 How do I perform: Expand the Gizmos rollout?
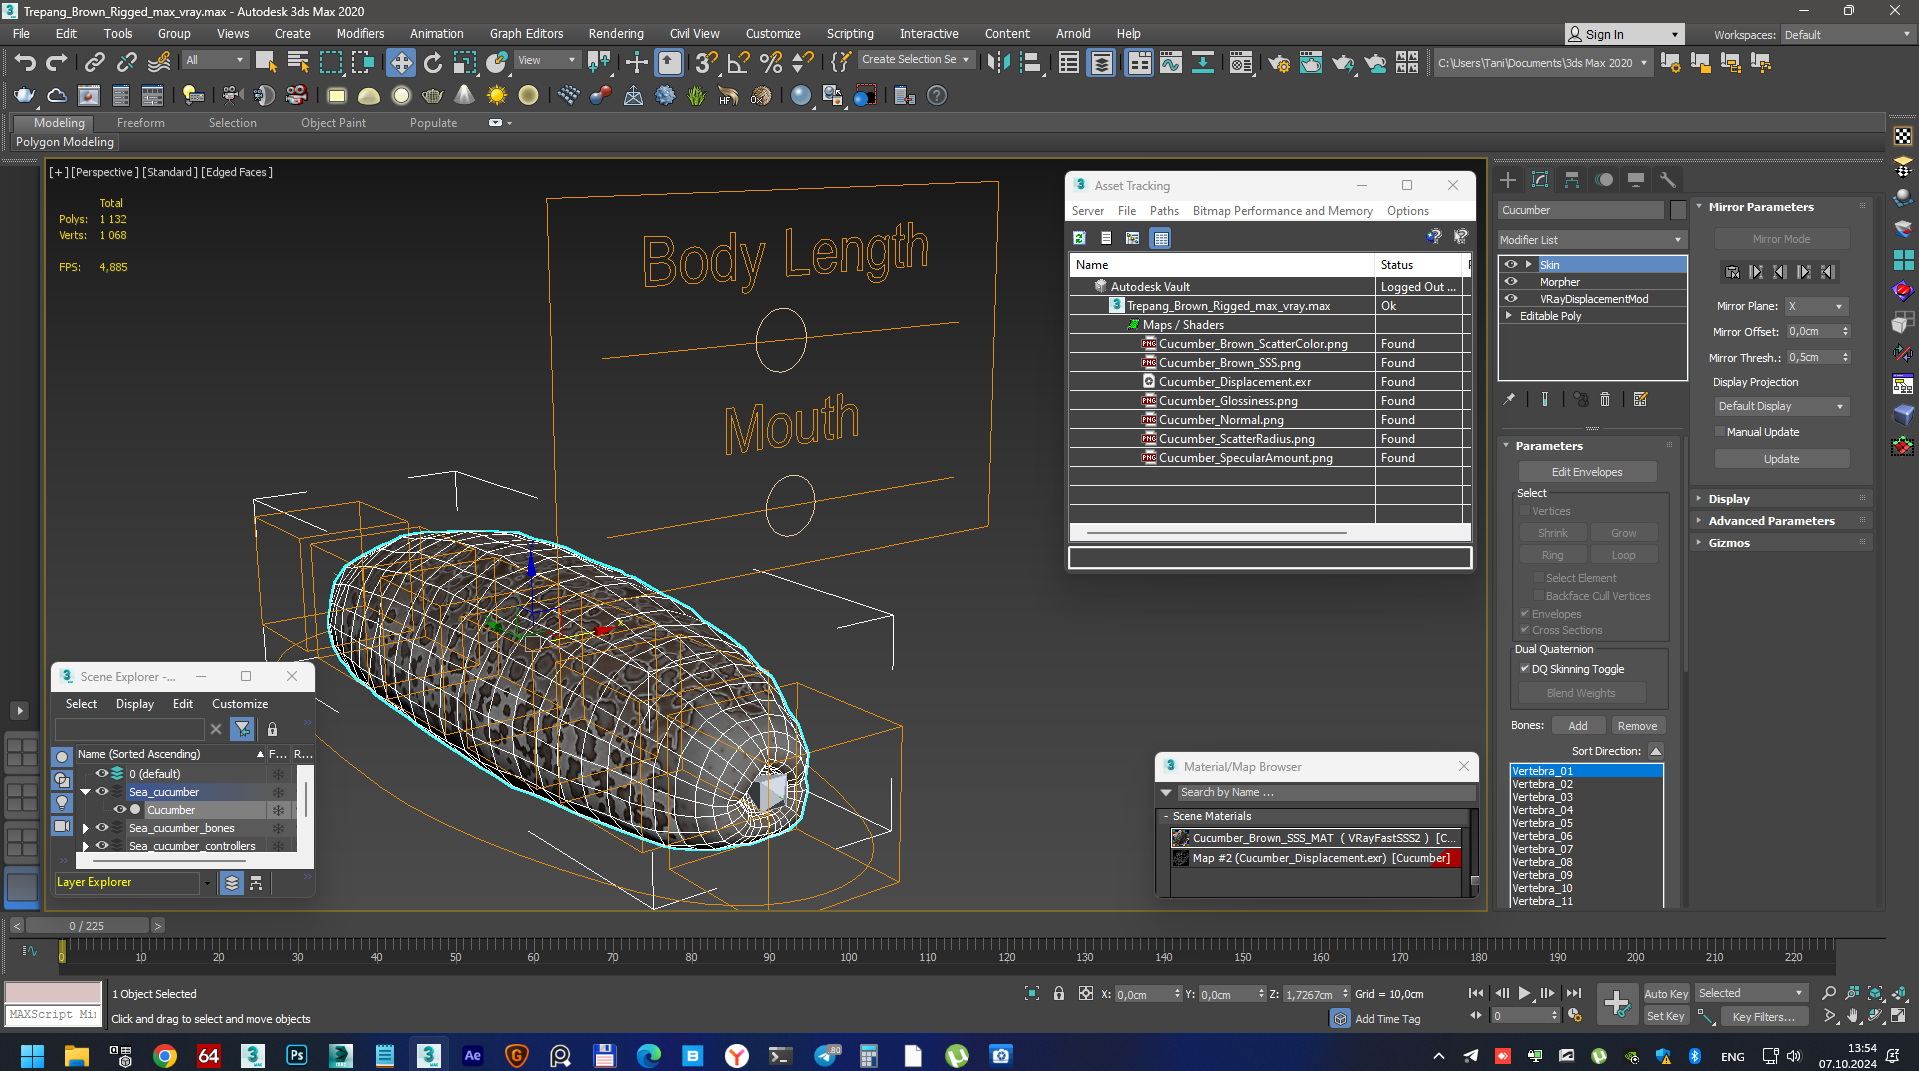tap(1728, 543)
